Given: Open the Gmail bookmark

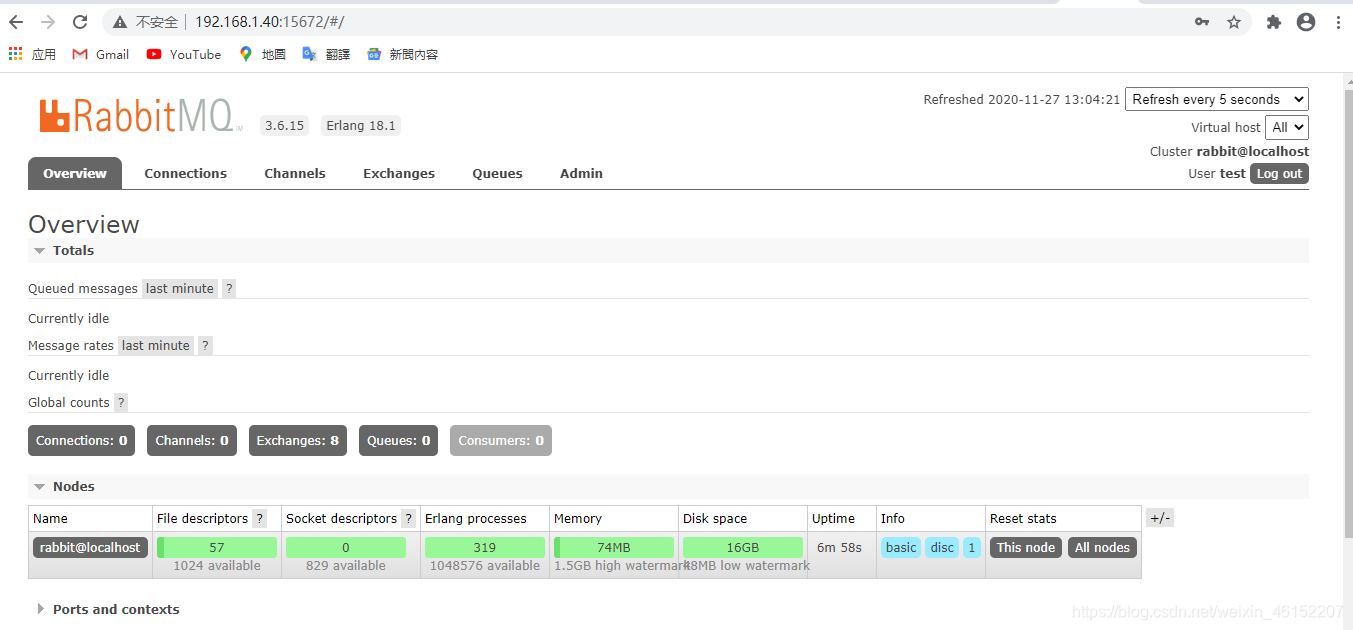Looking at the screenshot, I should [101, 54].
